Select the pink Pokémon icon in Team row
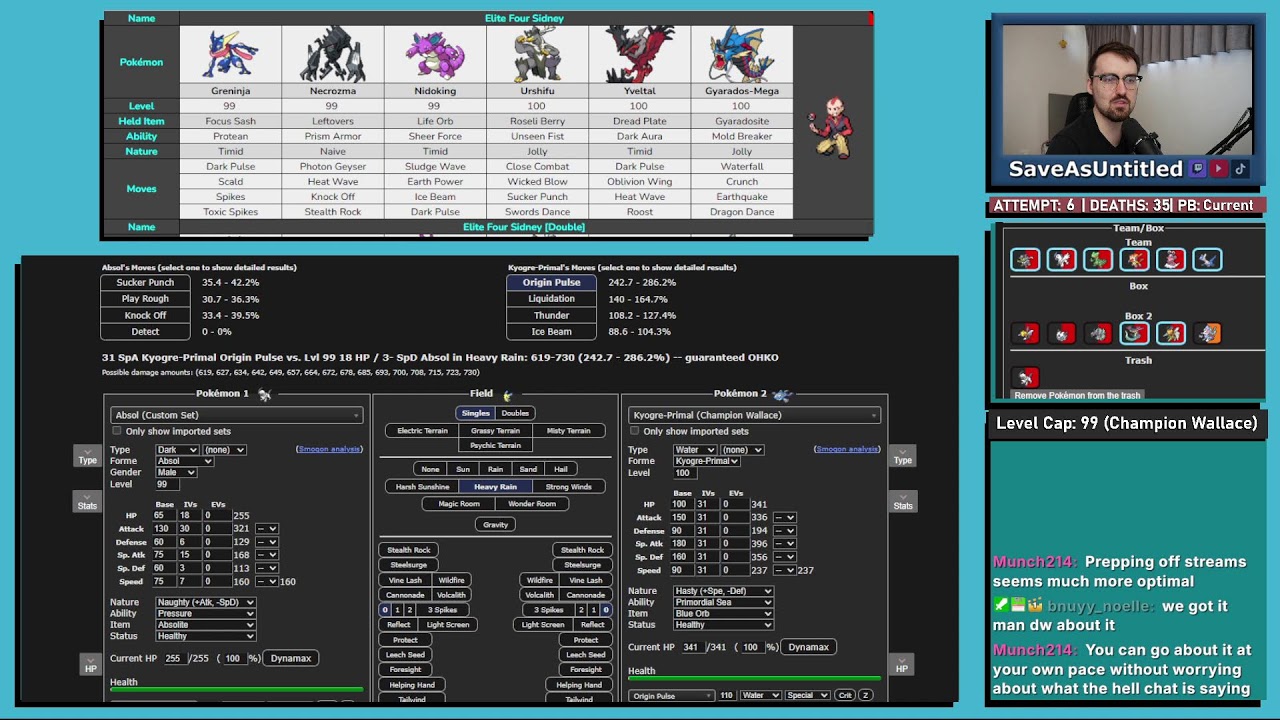Viewport: 1280px width, 720px height. [1171, 260]
